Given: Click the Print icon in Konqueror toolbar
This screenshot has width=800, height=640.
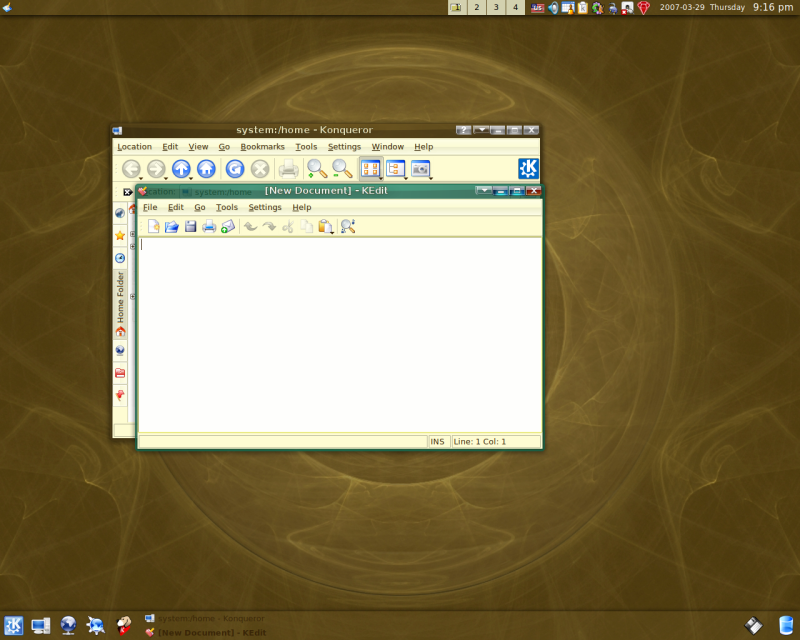Looking at the screenshot, I should (x=288, y=169).
